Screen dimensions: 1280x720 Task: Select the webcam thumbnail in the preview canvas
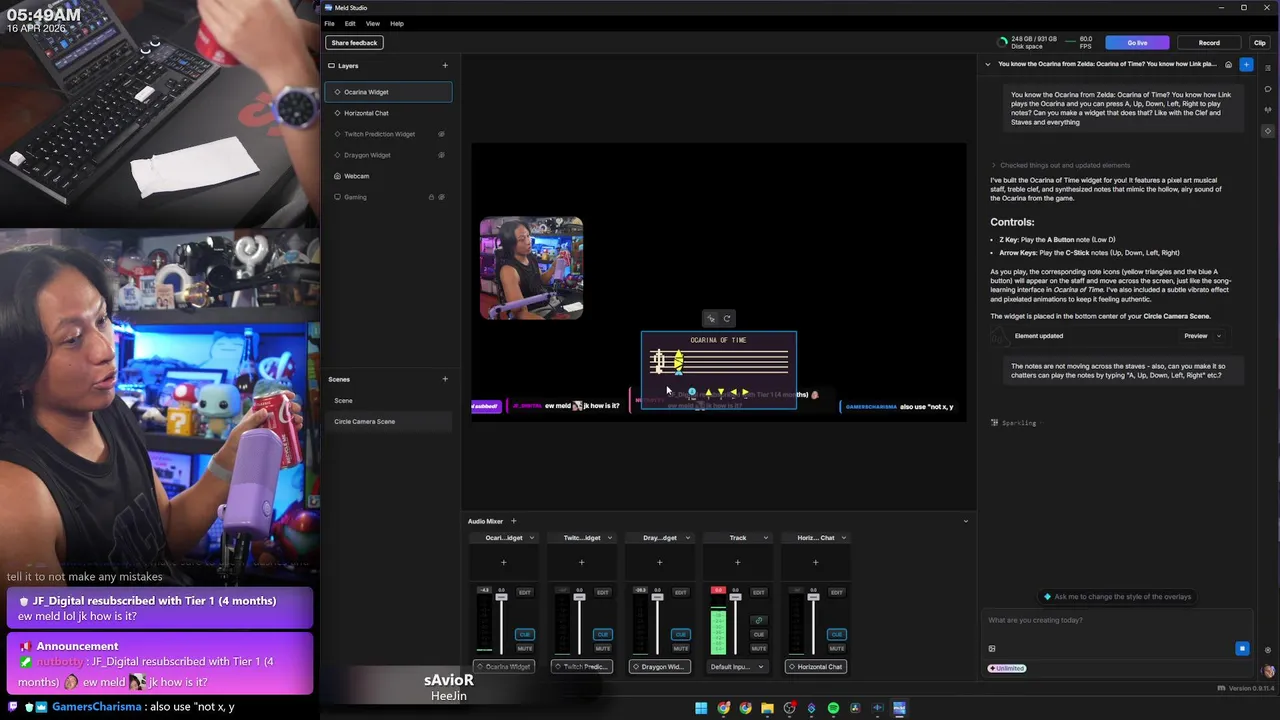point(531,268)
